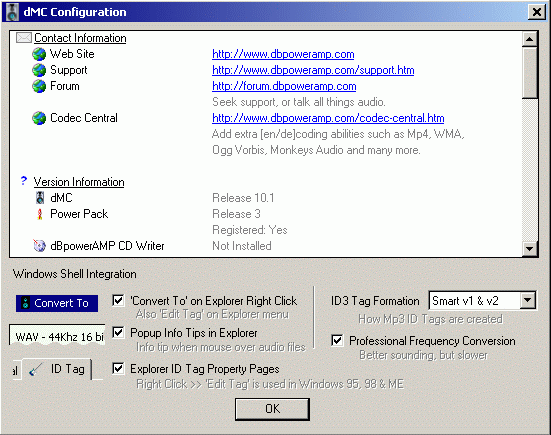551x435 pixels.
Task: Click the dBpowerAMP CD Writer disc icon
Action: (39, 246)
